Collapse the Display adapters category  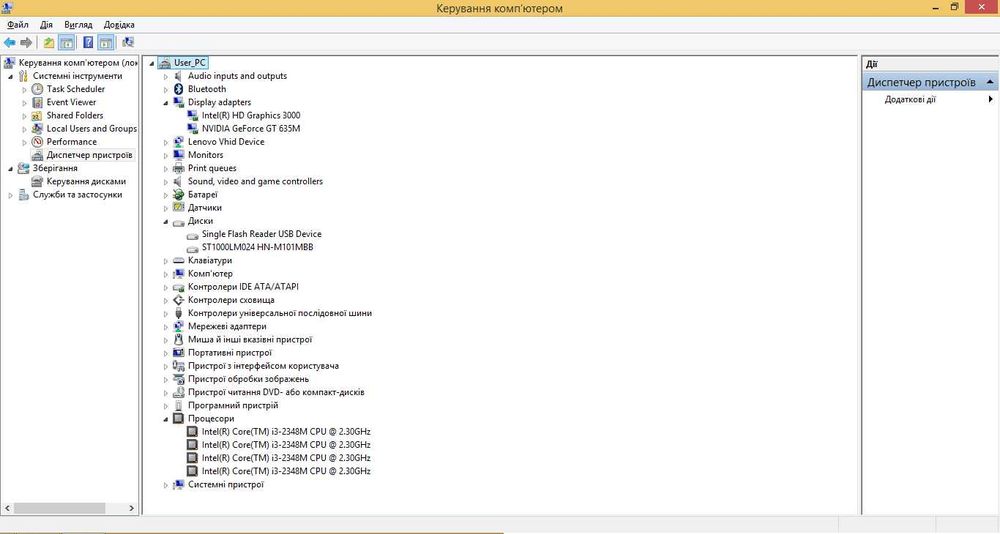click(166, 103)
